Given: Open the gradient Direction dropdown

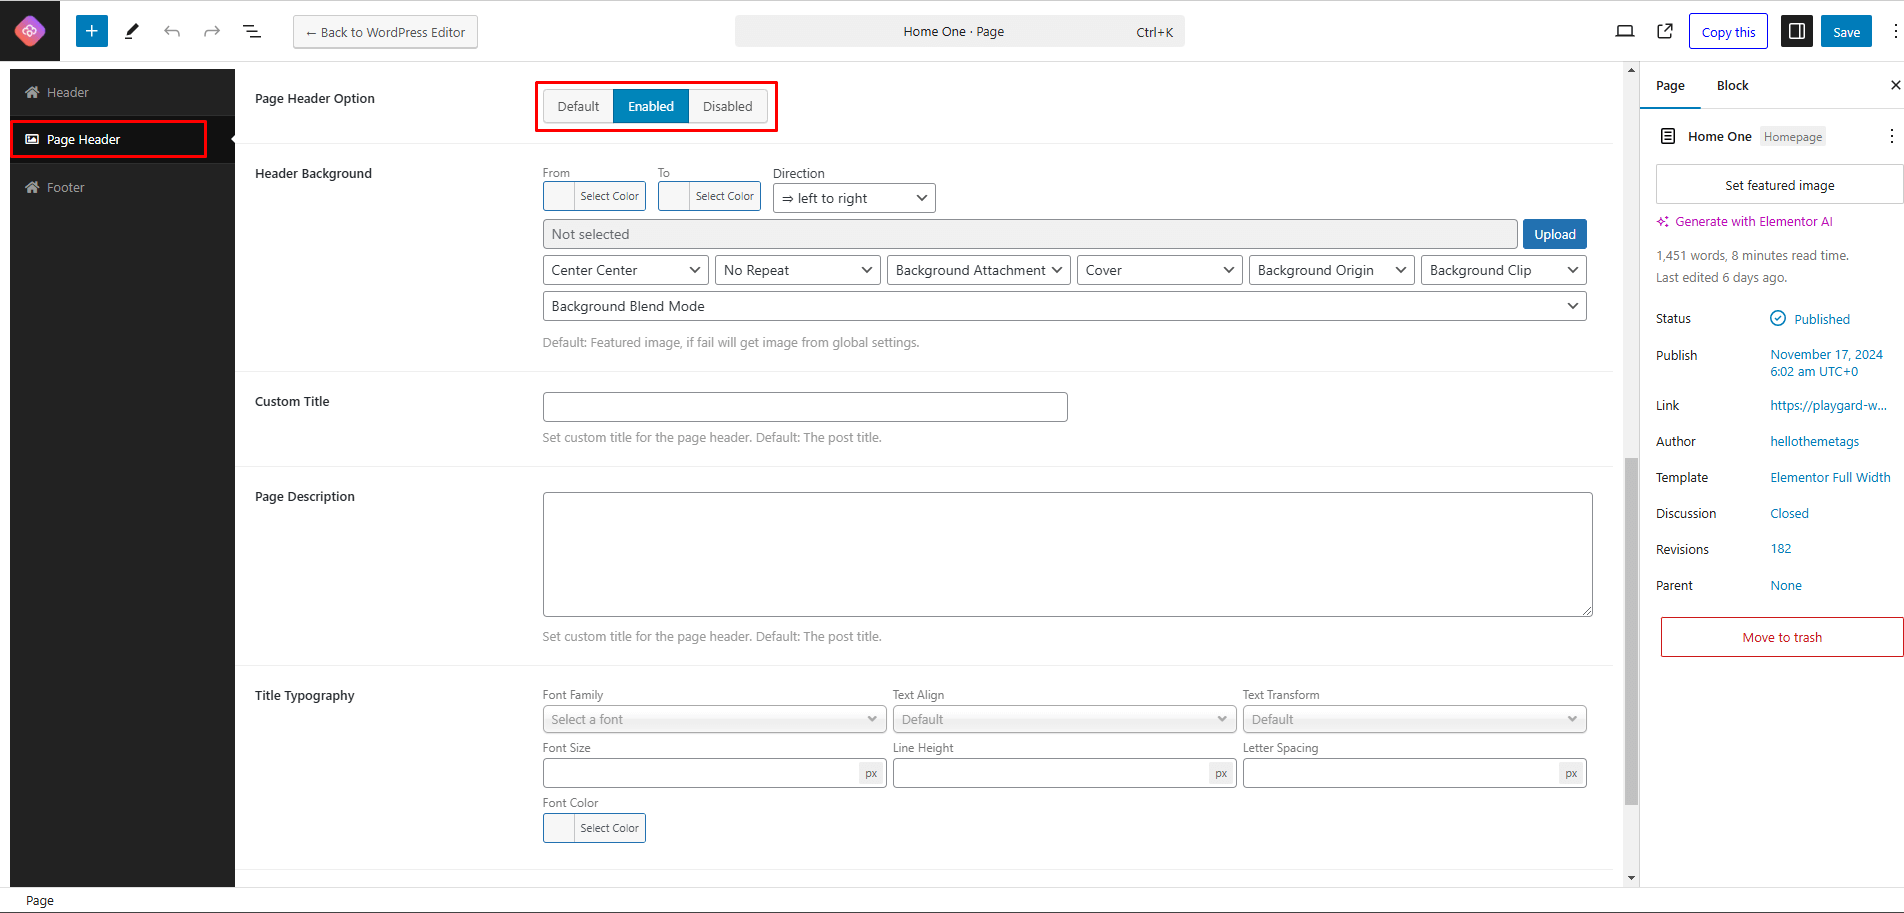Looking at the screenshot, I should tap(854, 198).
